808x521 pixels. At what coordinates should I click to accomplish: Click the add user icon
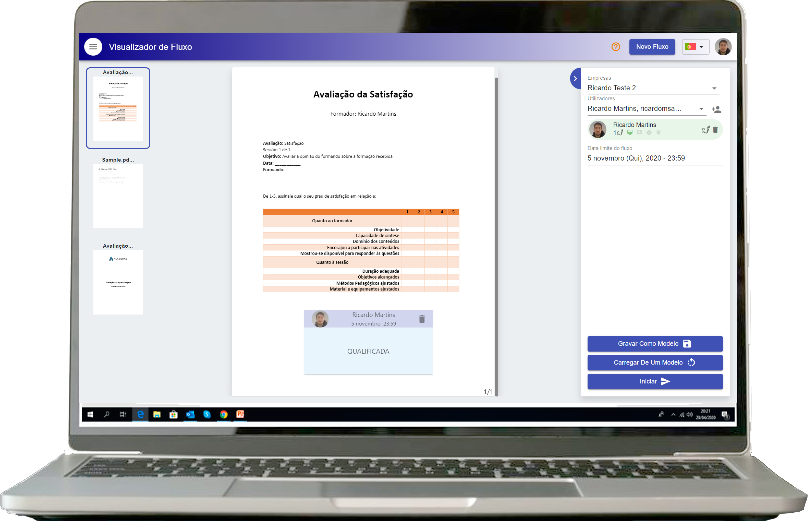click(x=716, y=109)
